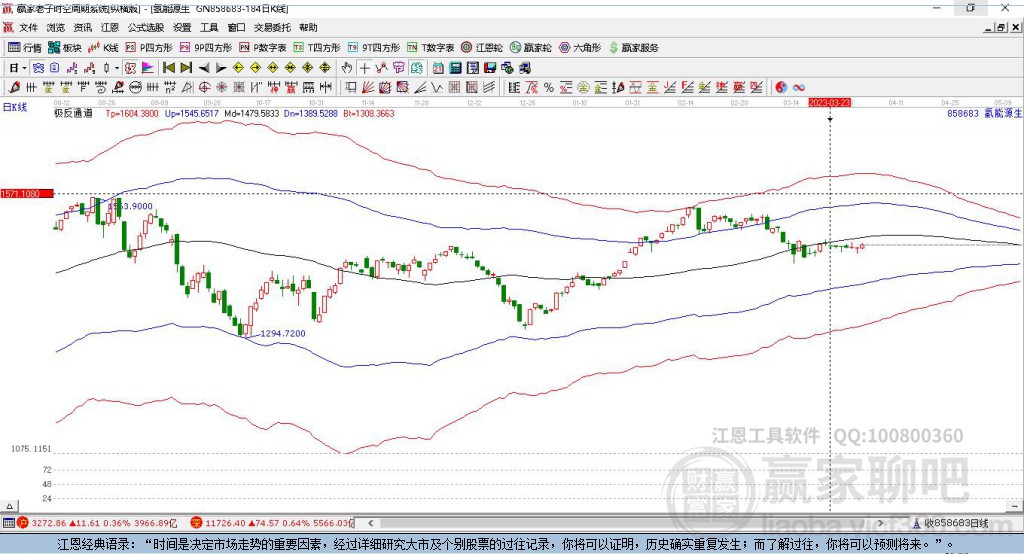The width and height of the screenshot is (1024, 554).
Task: Open the 交易委托 menu
Action: [272, 27]
